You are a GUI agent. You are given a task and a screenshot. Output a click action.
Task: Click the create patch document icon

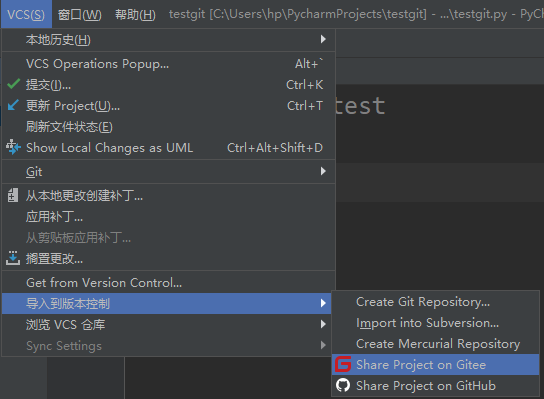(x=13, y=195)
